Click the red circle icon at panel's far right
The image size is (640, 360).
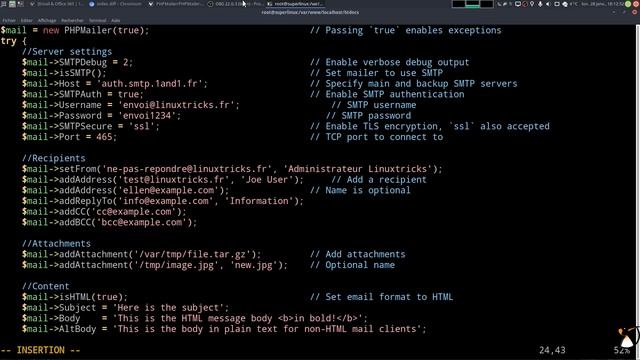[636, 4]
